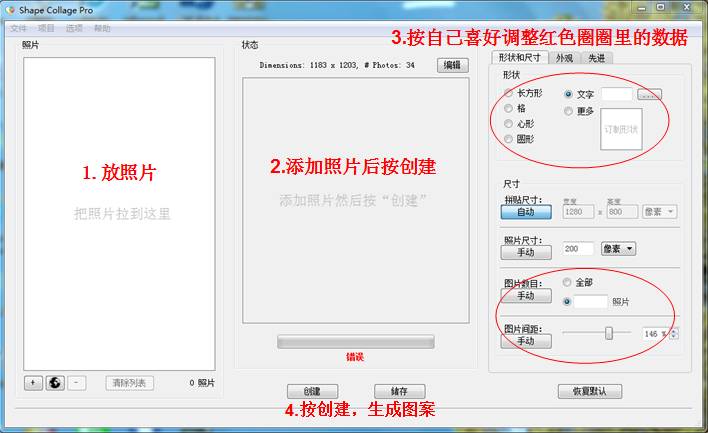This screenshot has height=433, width=708.
Task: Select the custom photo count radio button
Action: (x=567, y=302)
